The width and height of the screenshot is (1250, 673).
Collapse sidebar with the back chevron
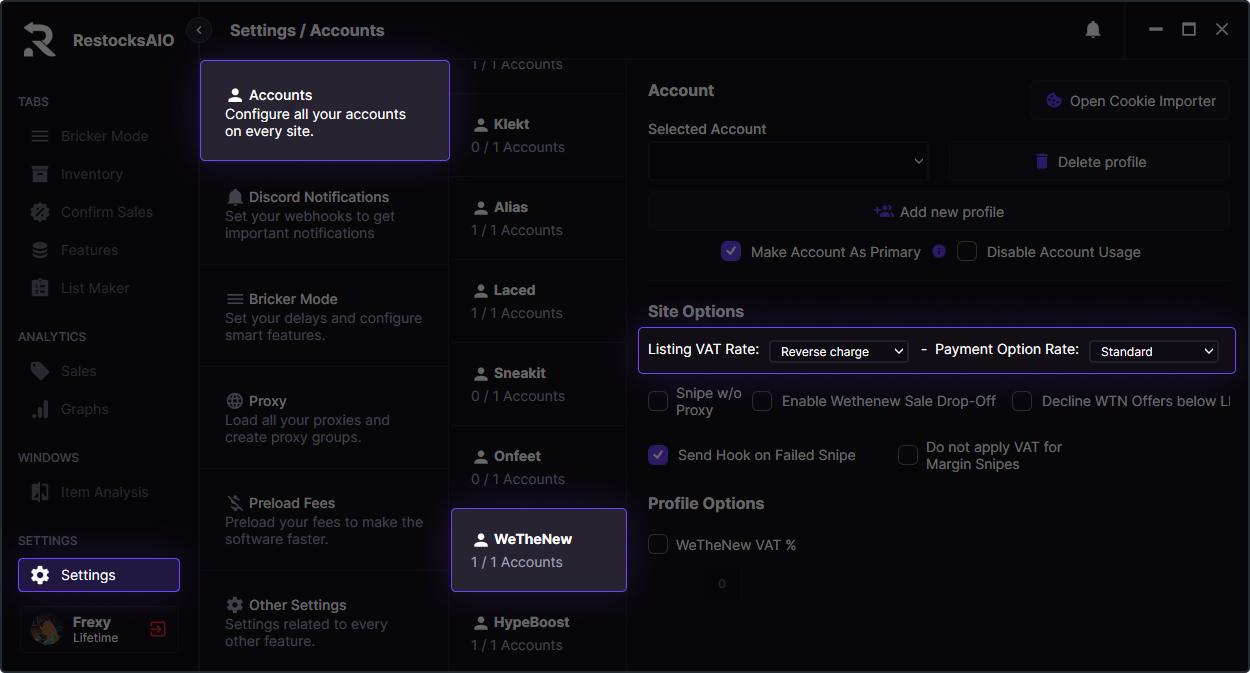coord(199,30)
